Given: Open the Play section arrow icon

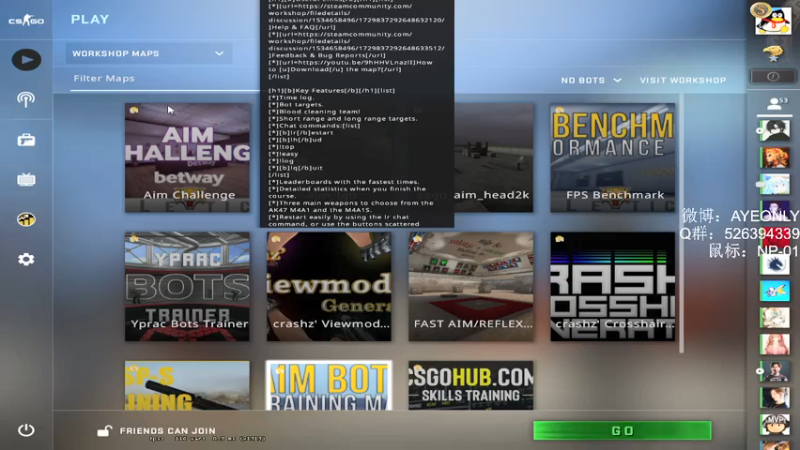Looking at the screenshot, I should 27,60.
